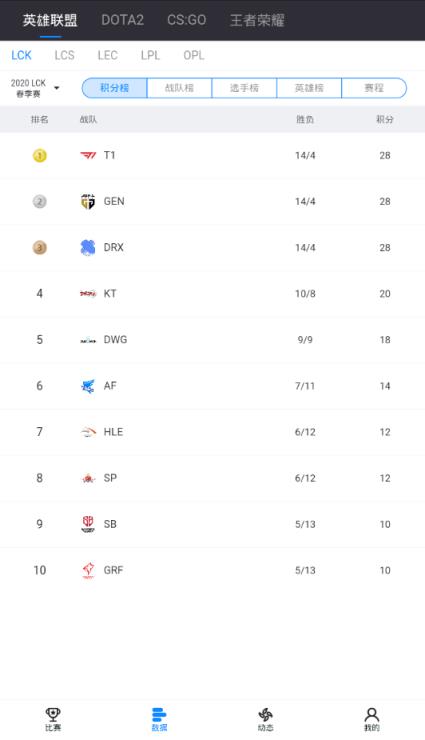Click the SB team logo
Image resolution: width=425 pixels, height=740 pixels.
[x=88, y=524]
